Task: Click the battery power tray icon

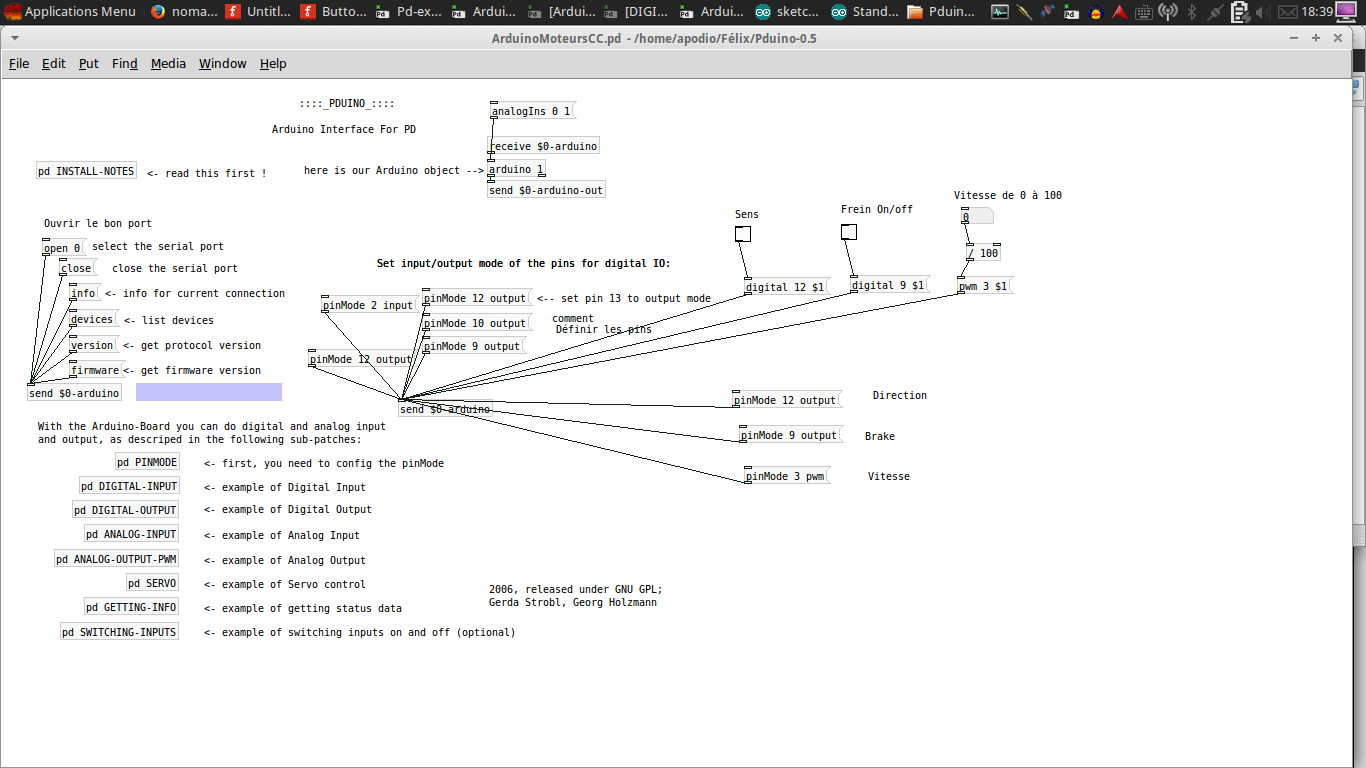Action: (1240, 12)
